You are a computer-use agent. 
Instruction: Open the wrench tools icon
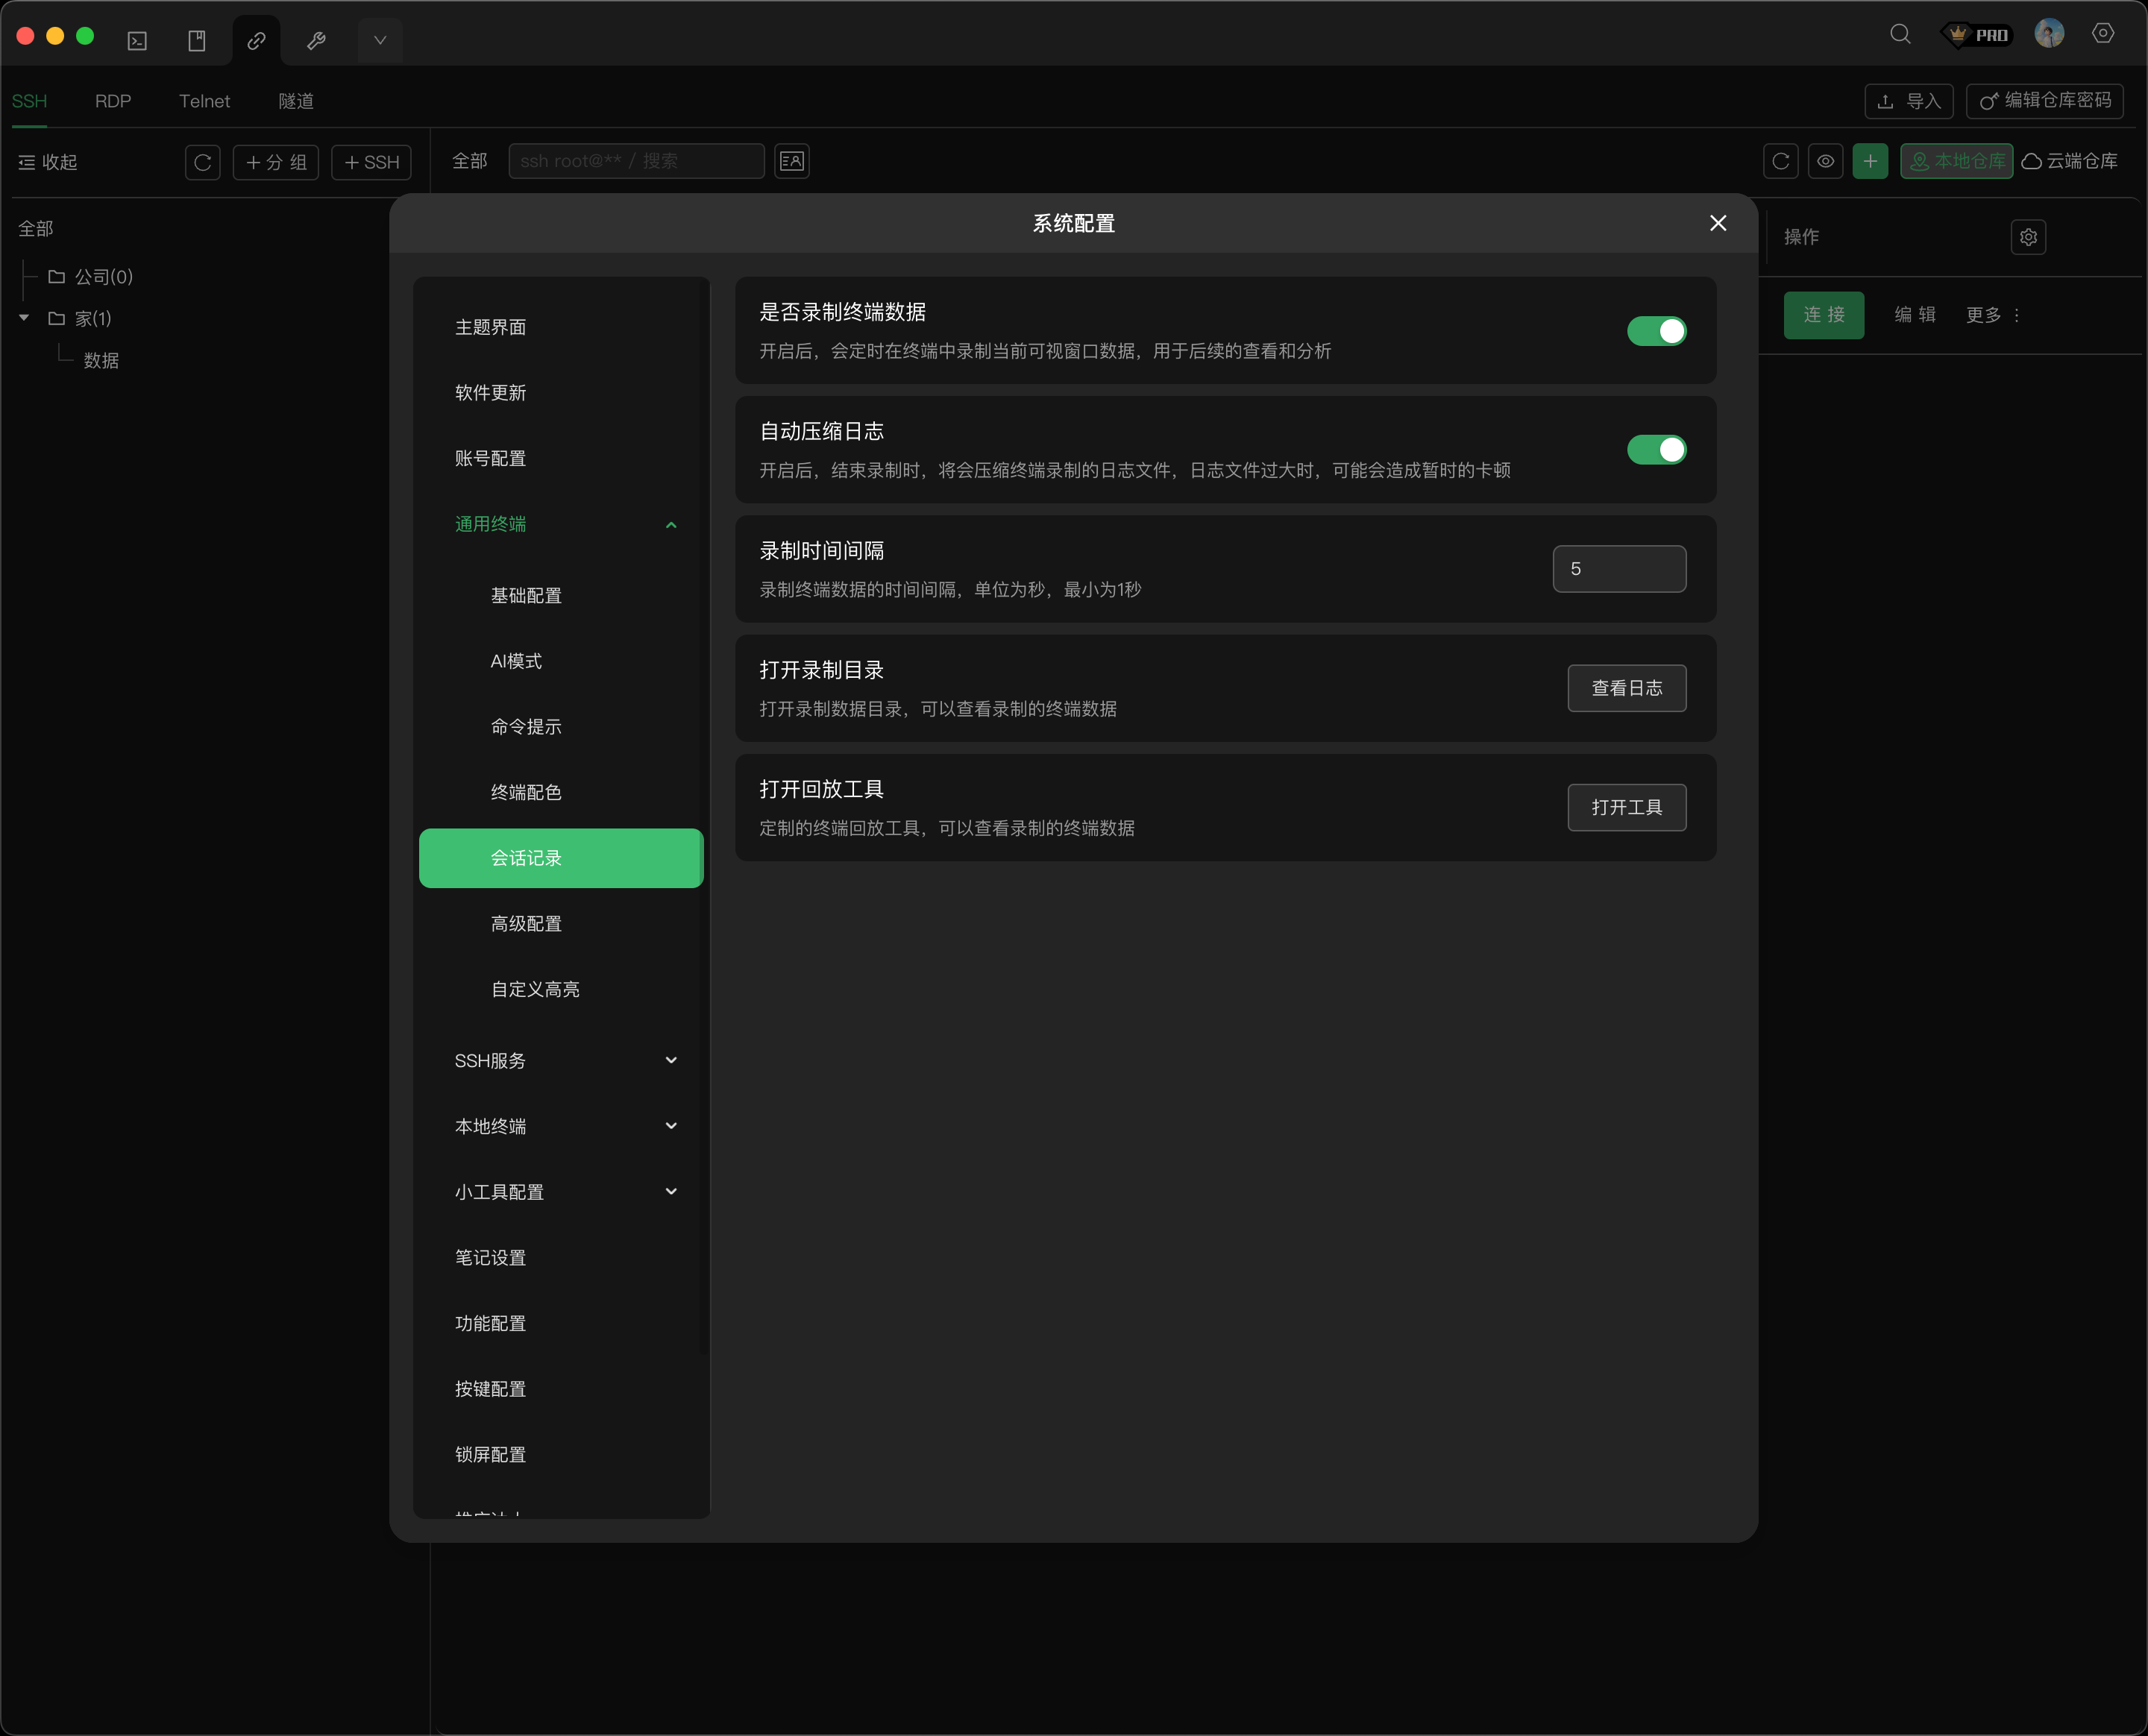[x=316, y=40]
